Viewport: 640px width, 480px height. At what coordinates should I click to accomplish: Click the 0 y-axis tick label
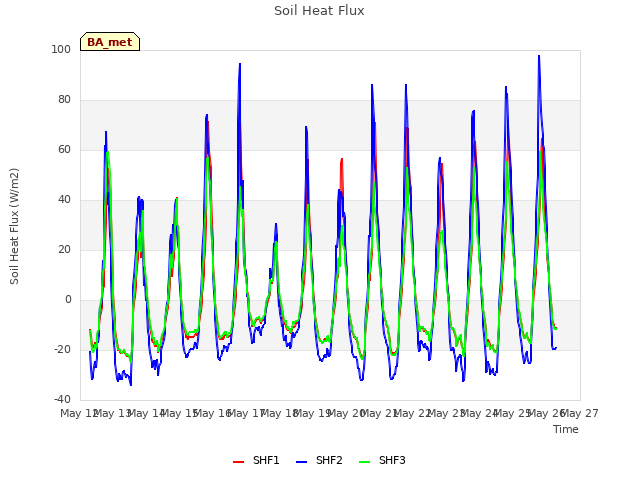tap(68, 300)
